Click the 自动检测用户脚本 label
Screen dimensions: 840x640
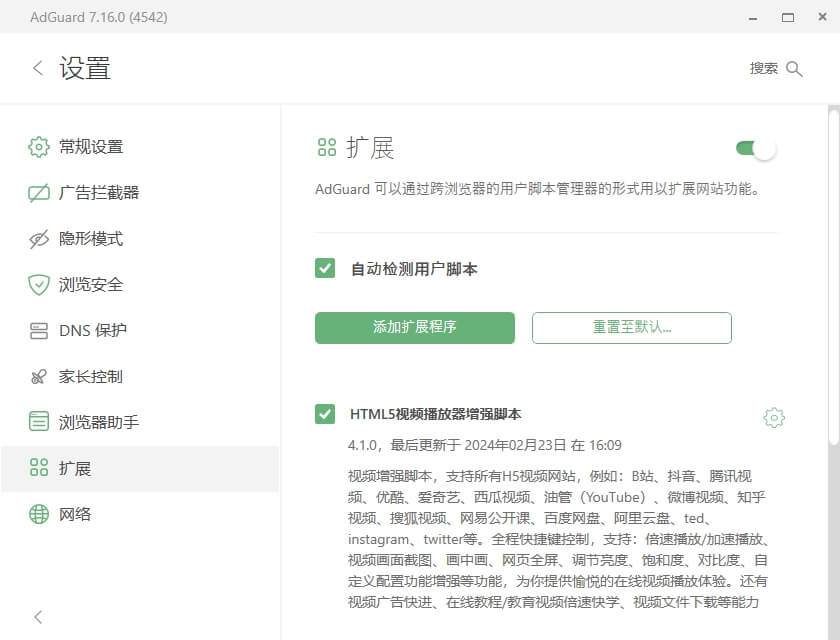pos(414,269)
